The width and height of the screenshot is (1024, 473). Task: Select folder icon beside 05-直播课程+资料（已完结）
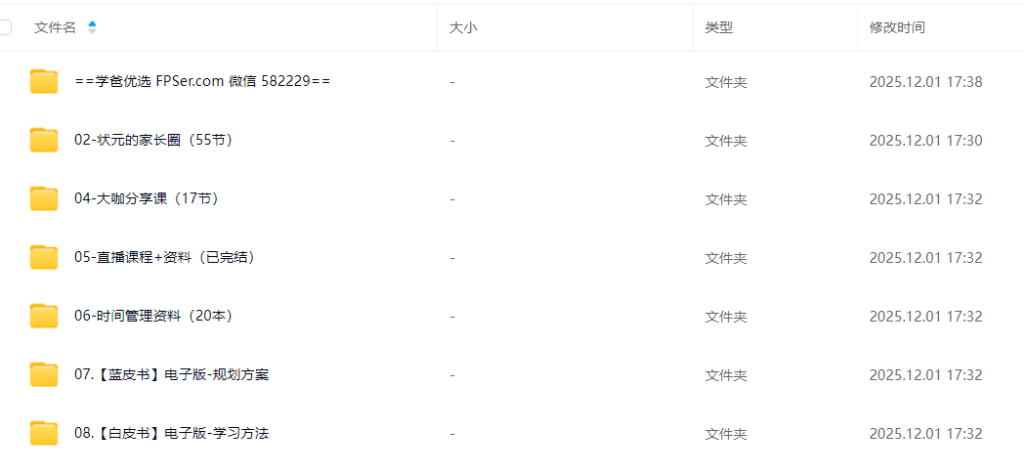click(x=44, y=257)
